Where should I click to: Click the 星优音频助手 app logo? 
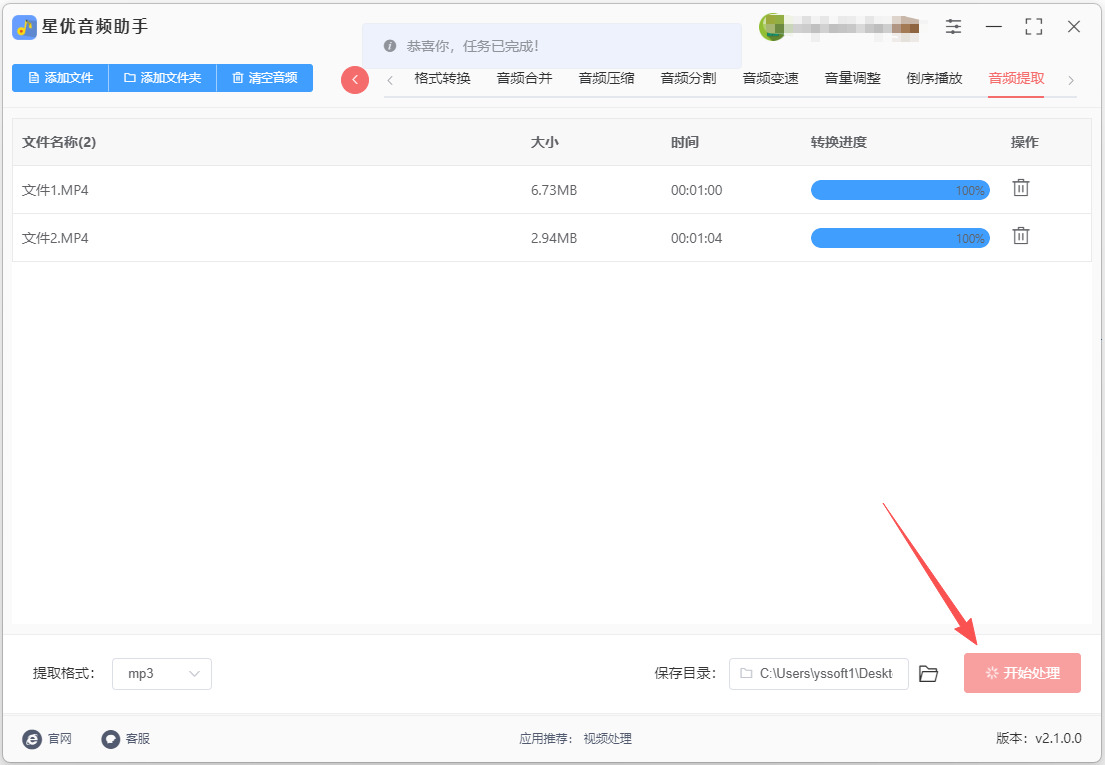tap(25, 27)
